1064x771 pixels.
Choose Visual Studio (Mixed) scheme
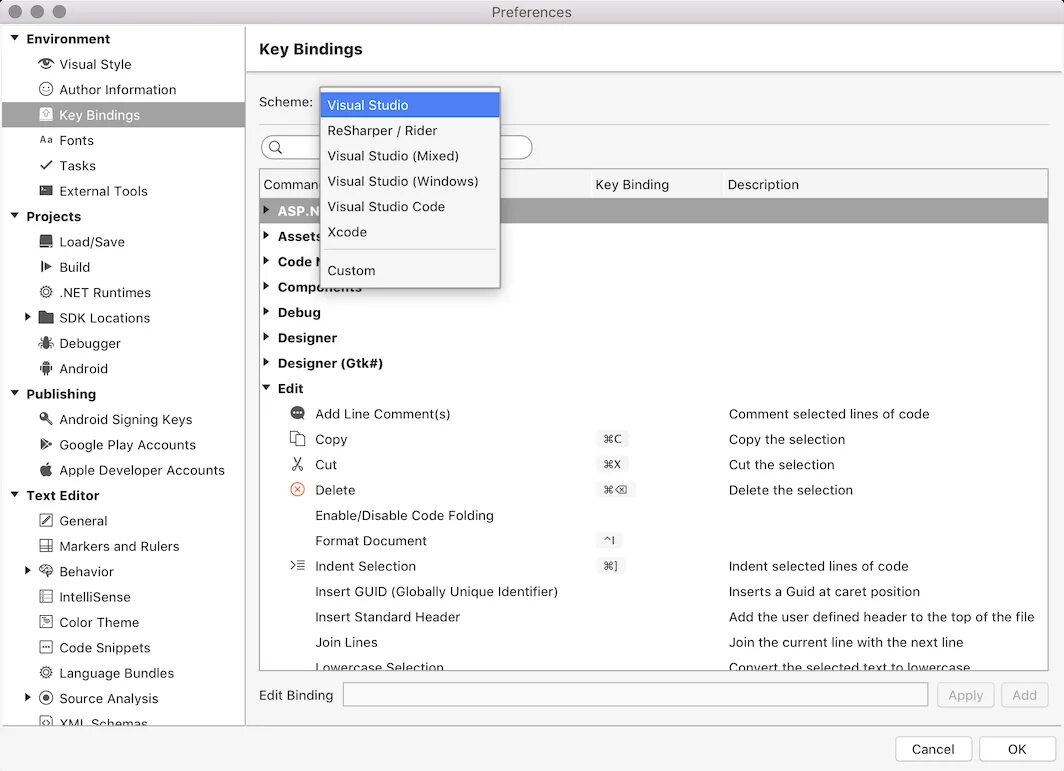coord(410,155)
